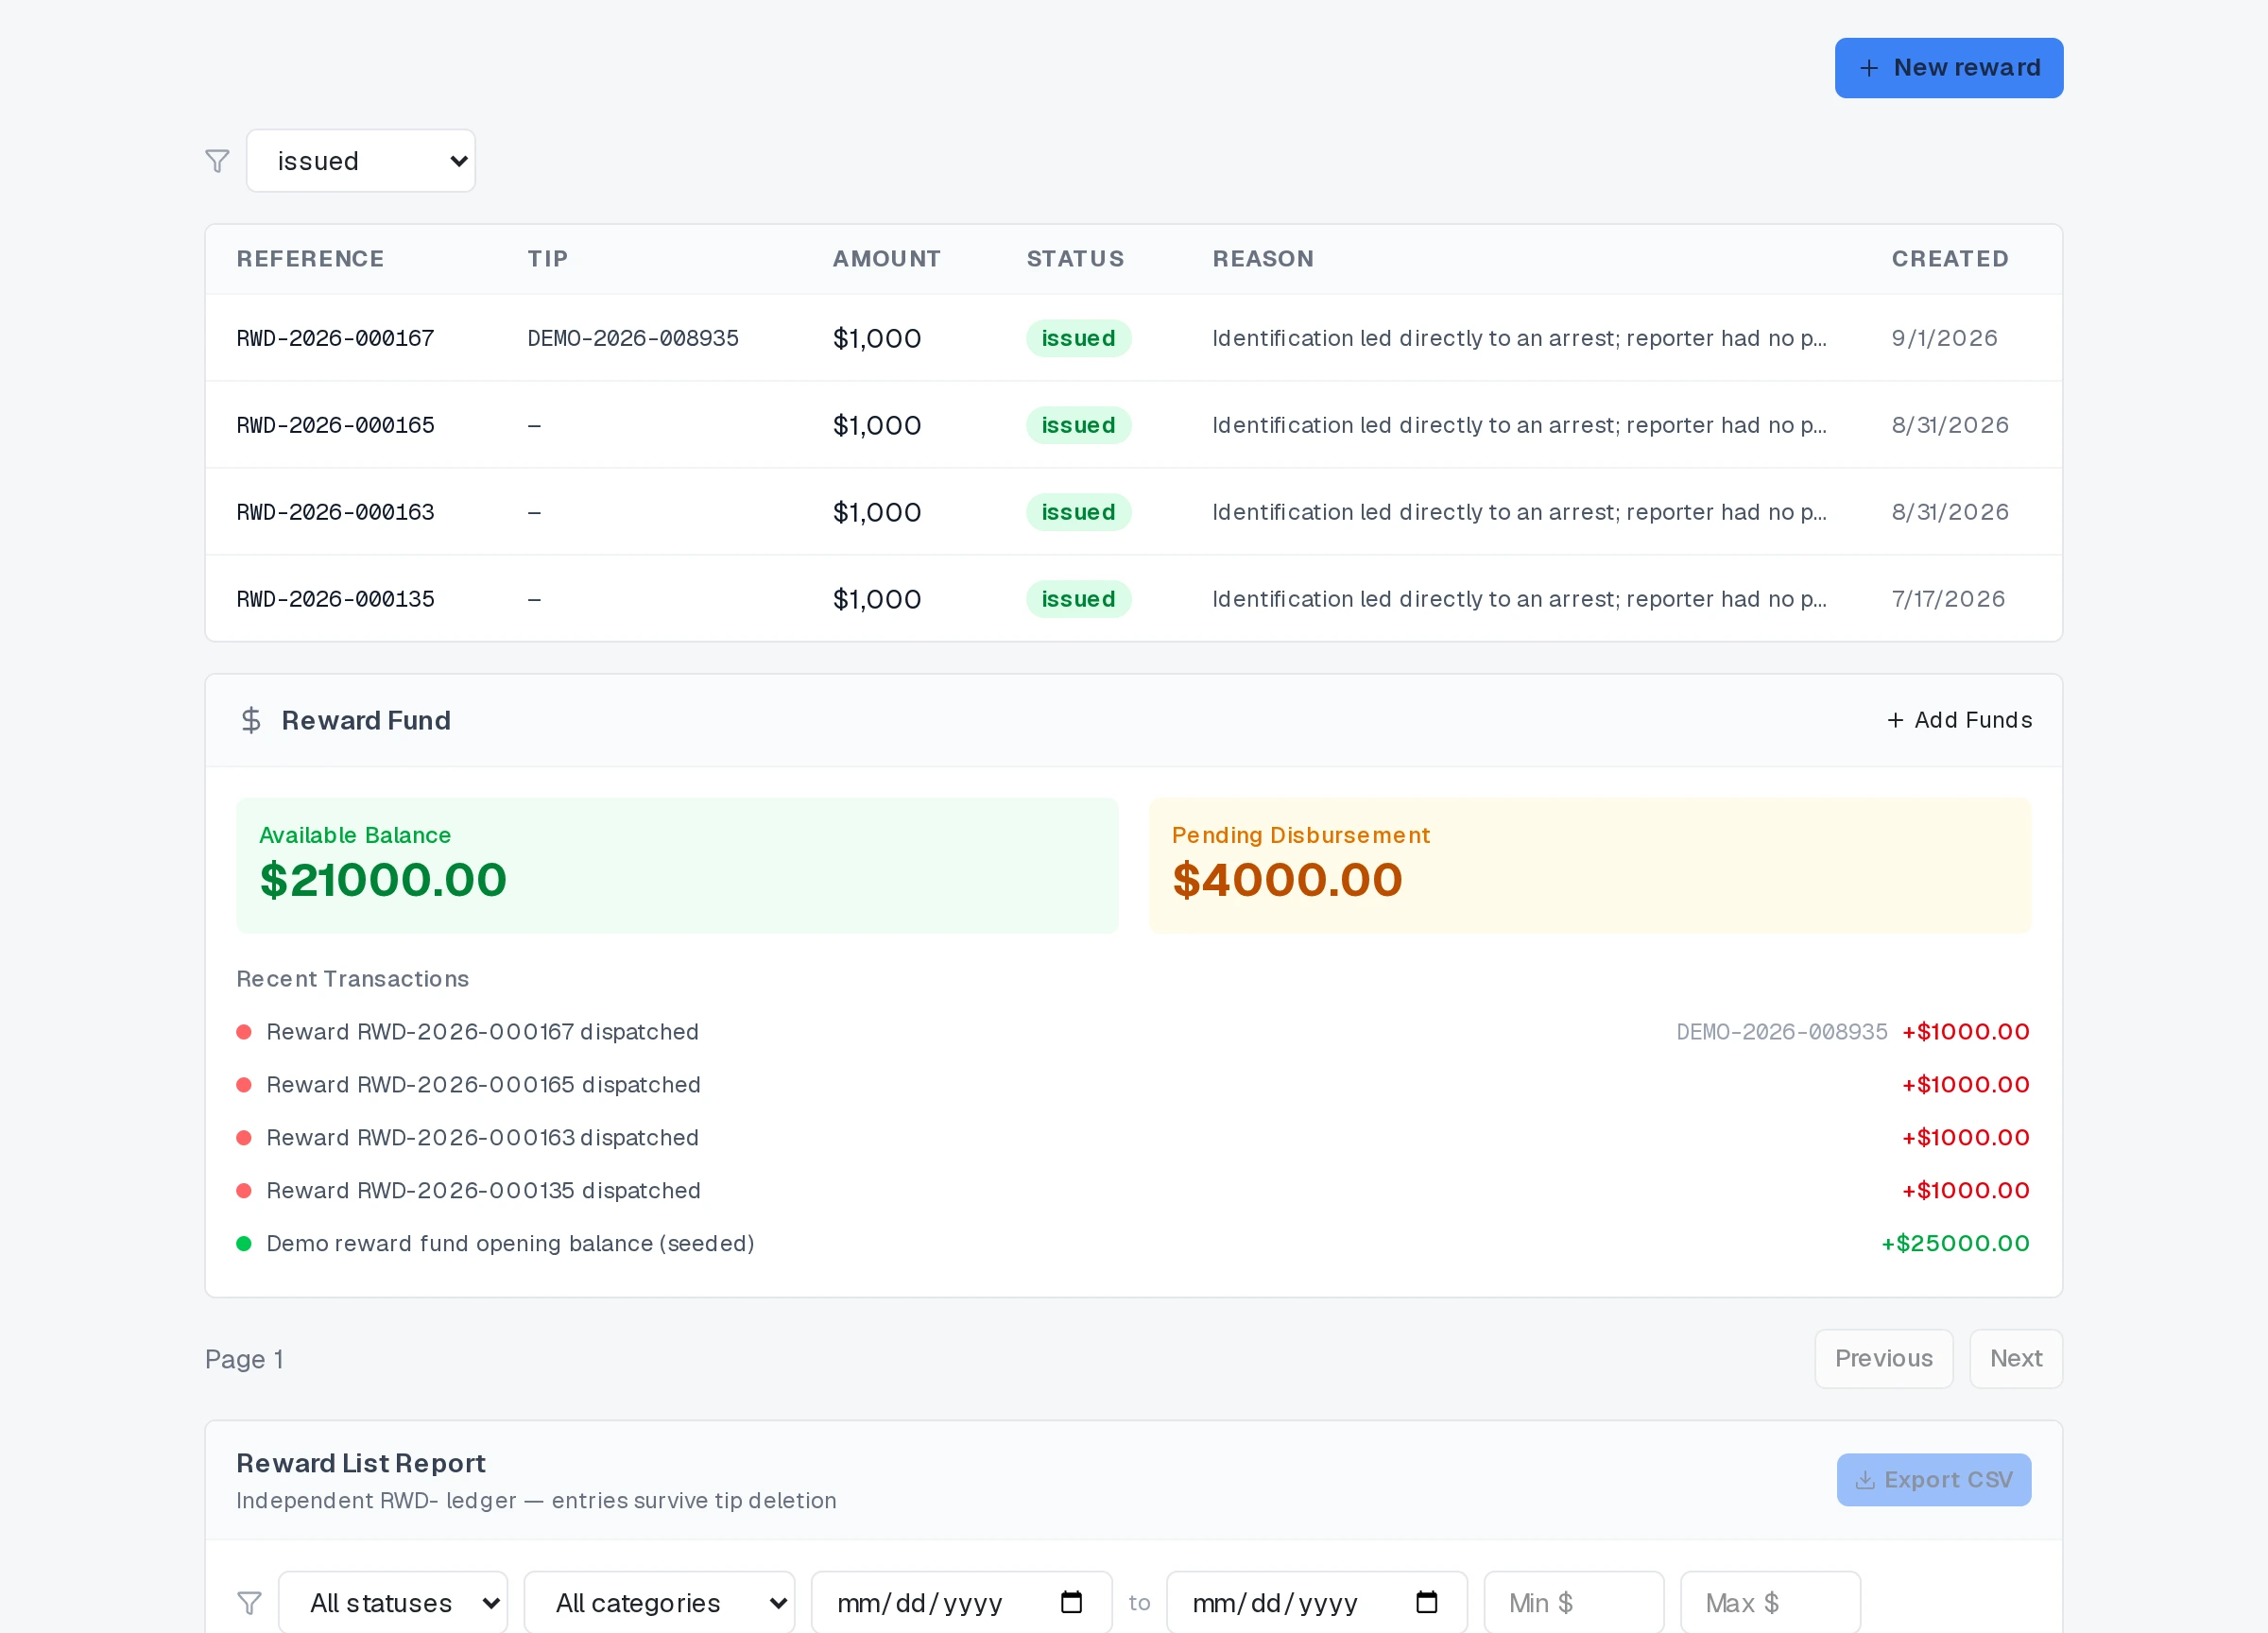The image size is (2268, 1633).
Task: Go to the Next page
Action: pyautogui.click(x=2016, y=1359)
